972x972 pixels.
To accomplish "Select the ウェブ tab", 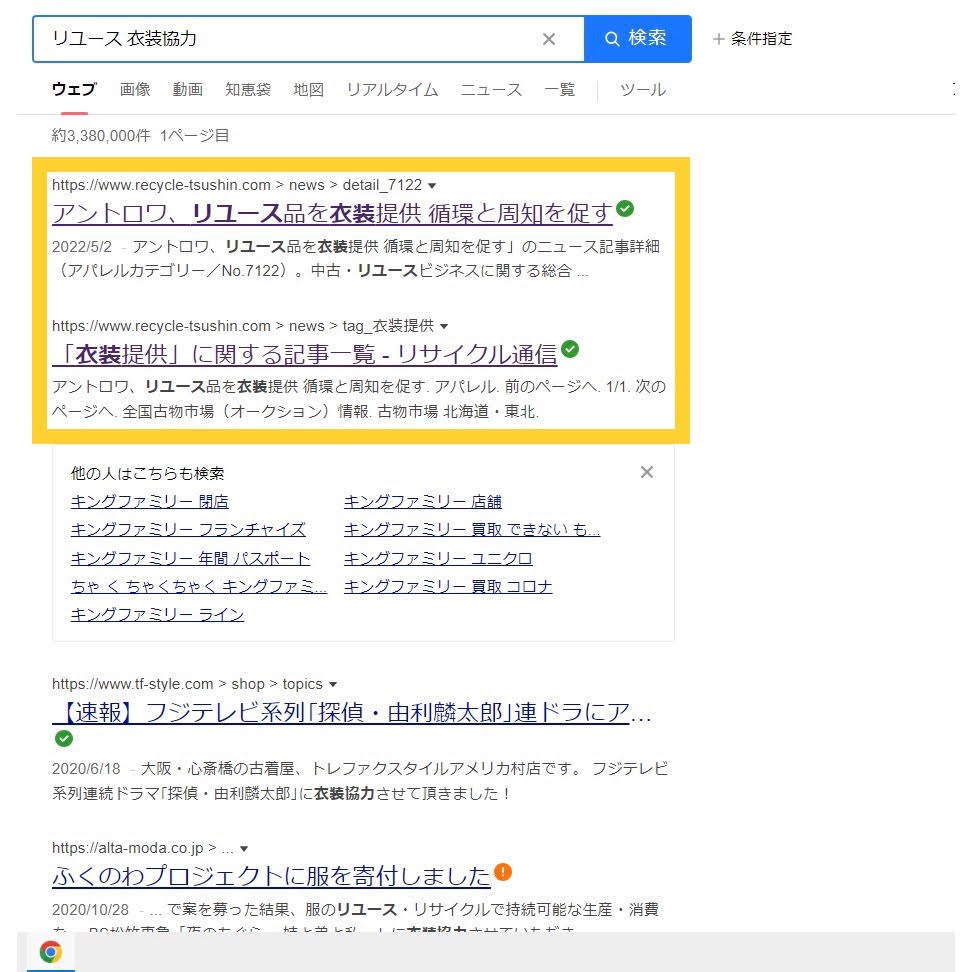I will point(74,90).
